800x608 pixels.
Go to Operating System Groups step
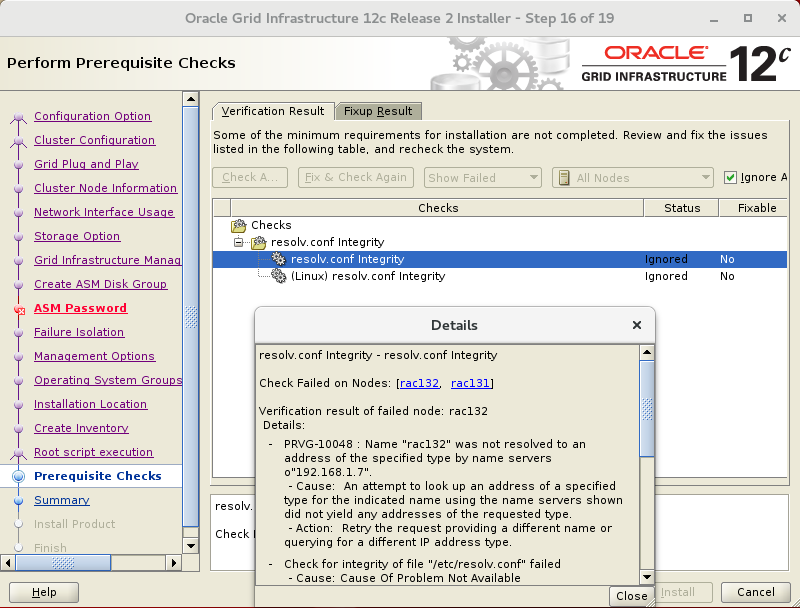tap(108, 380)
